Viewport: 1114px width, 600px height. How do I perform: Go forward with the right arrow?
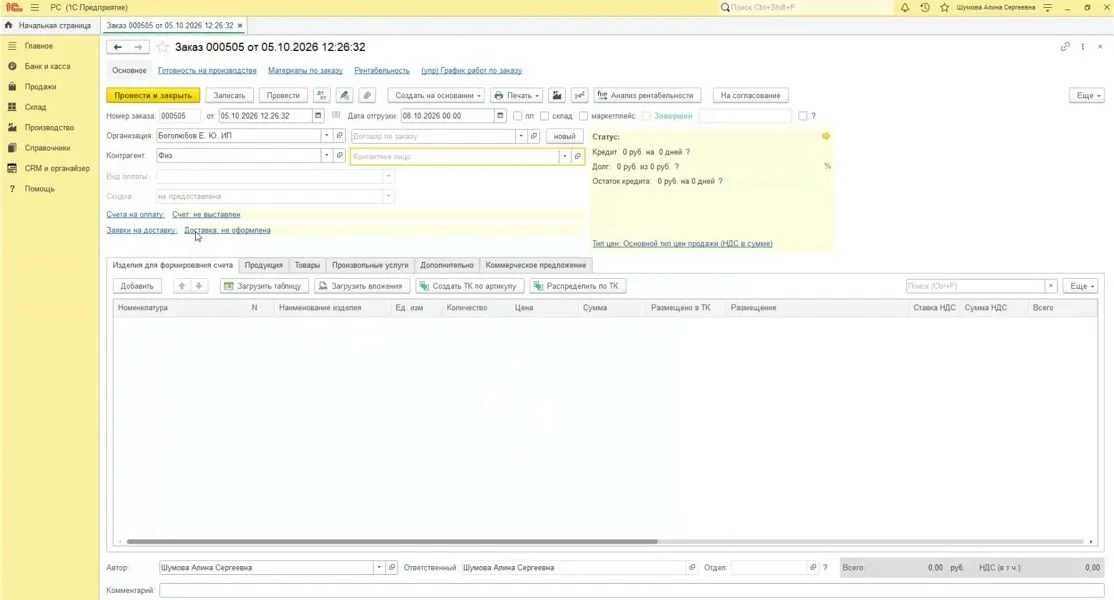tap(139, 47)
